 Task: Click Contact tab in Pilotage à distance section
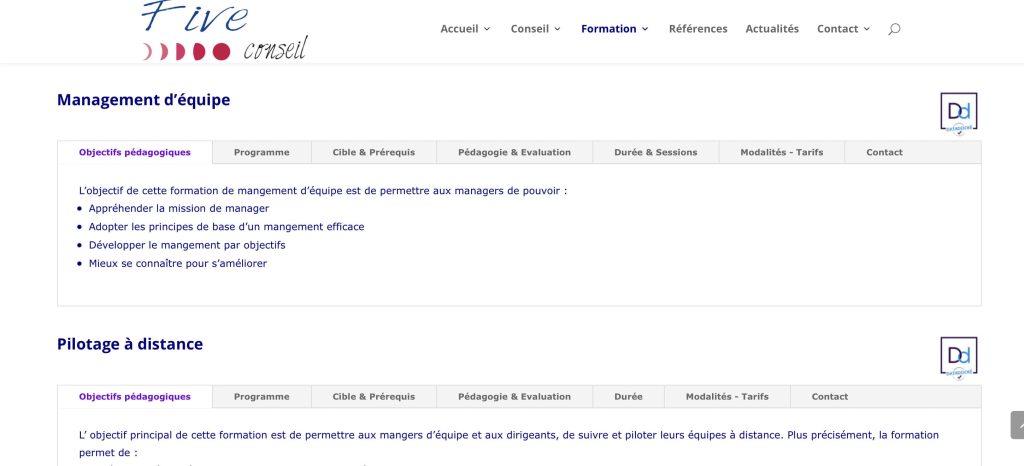pyautogui.click(x=829, y=397)
